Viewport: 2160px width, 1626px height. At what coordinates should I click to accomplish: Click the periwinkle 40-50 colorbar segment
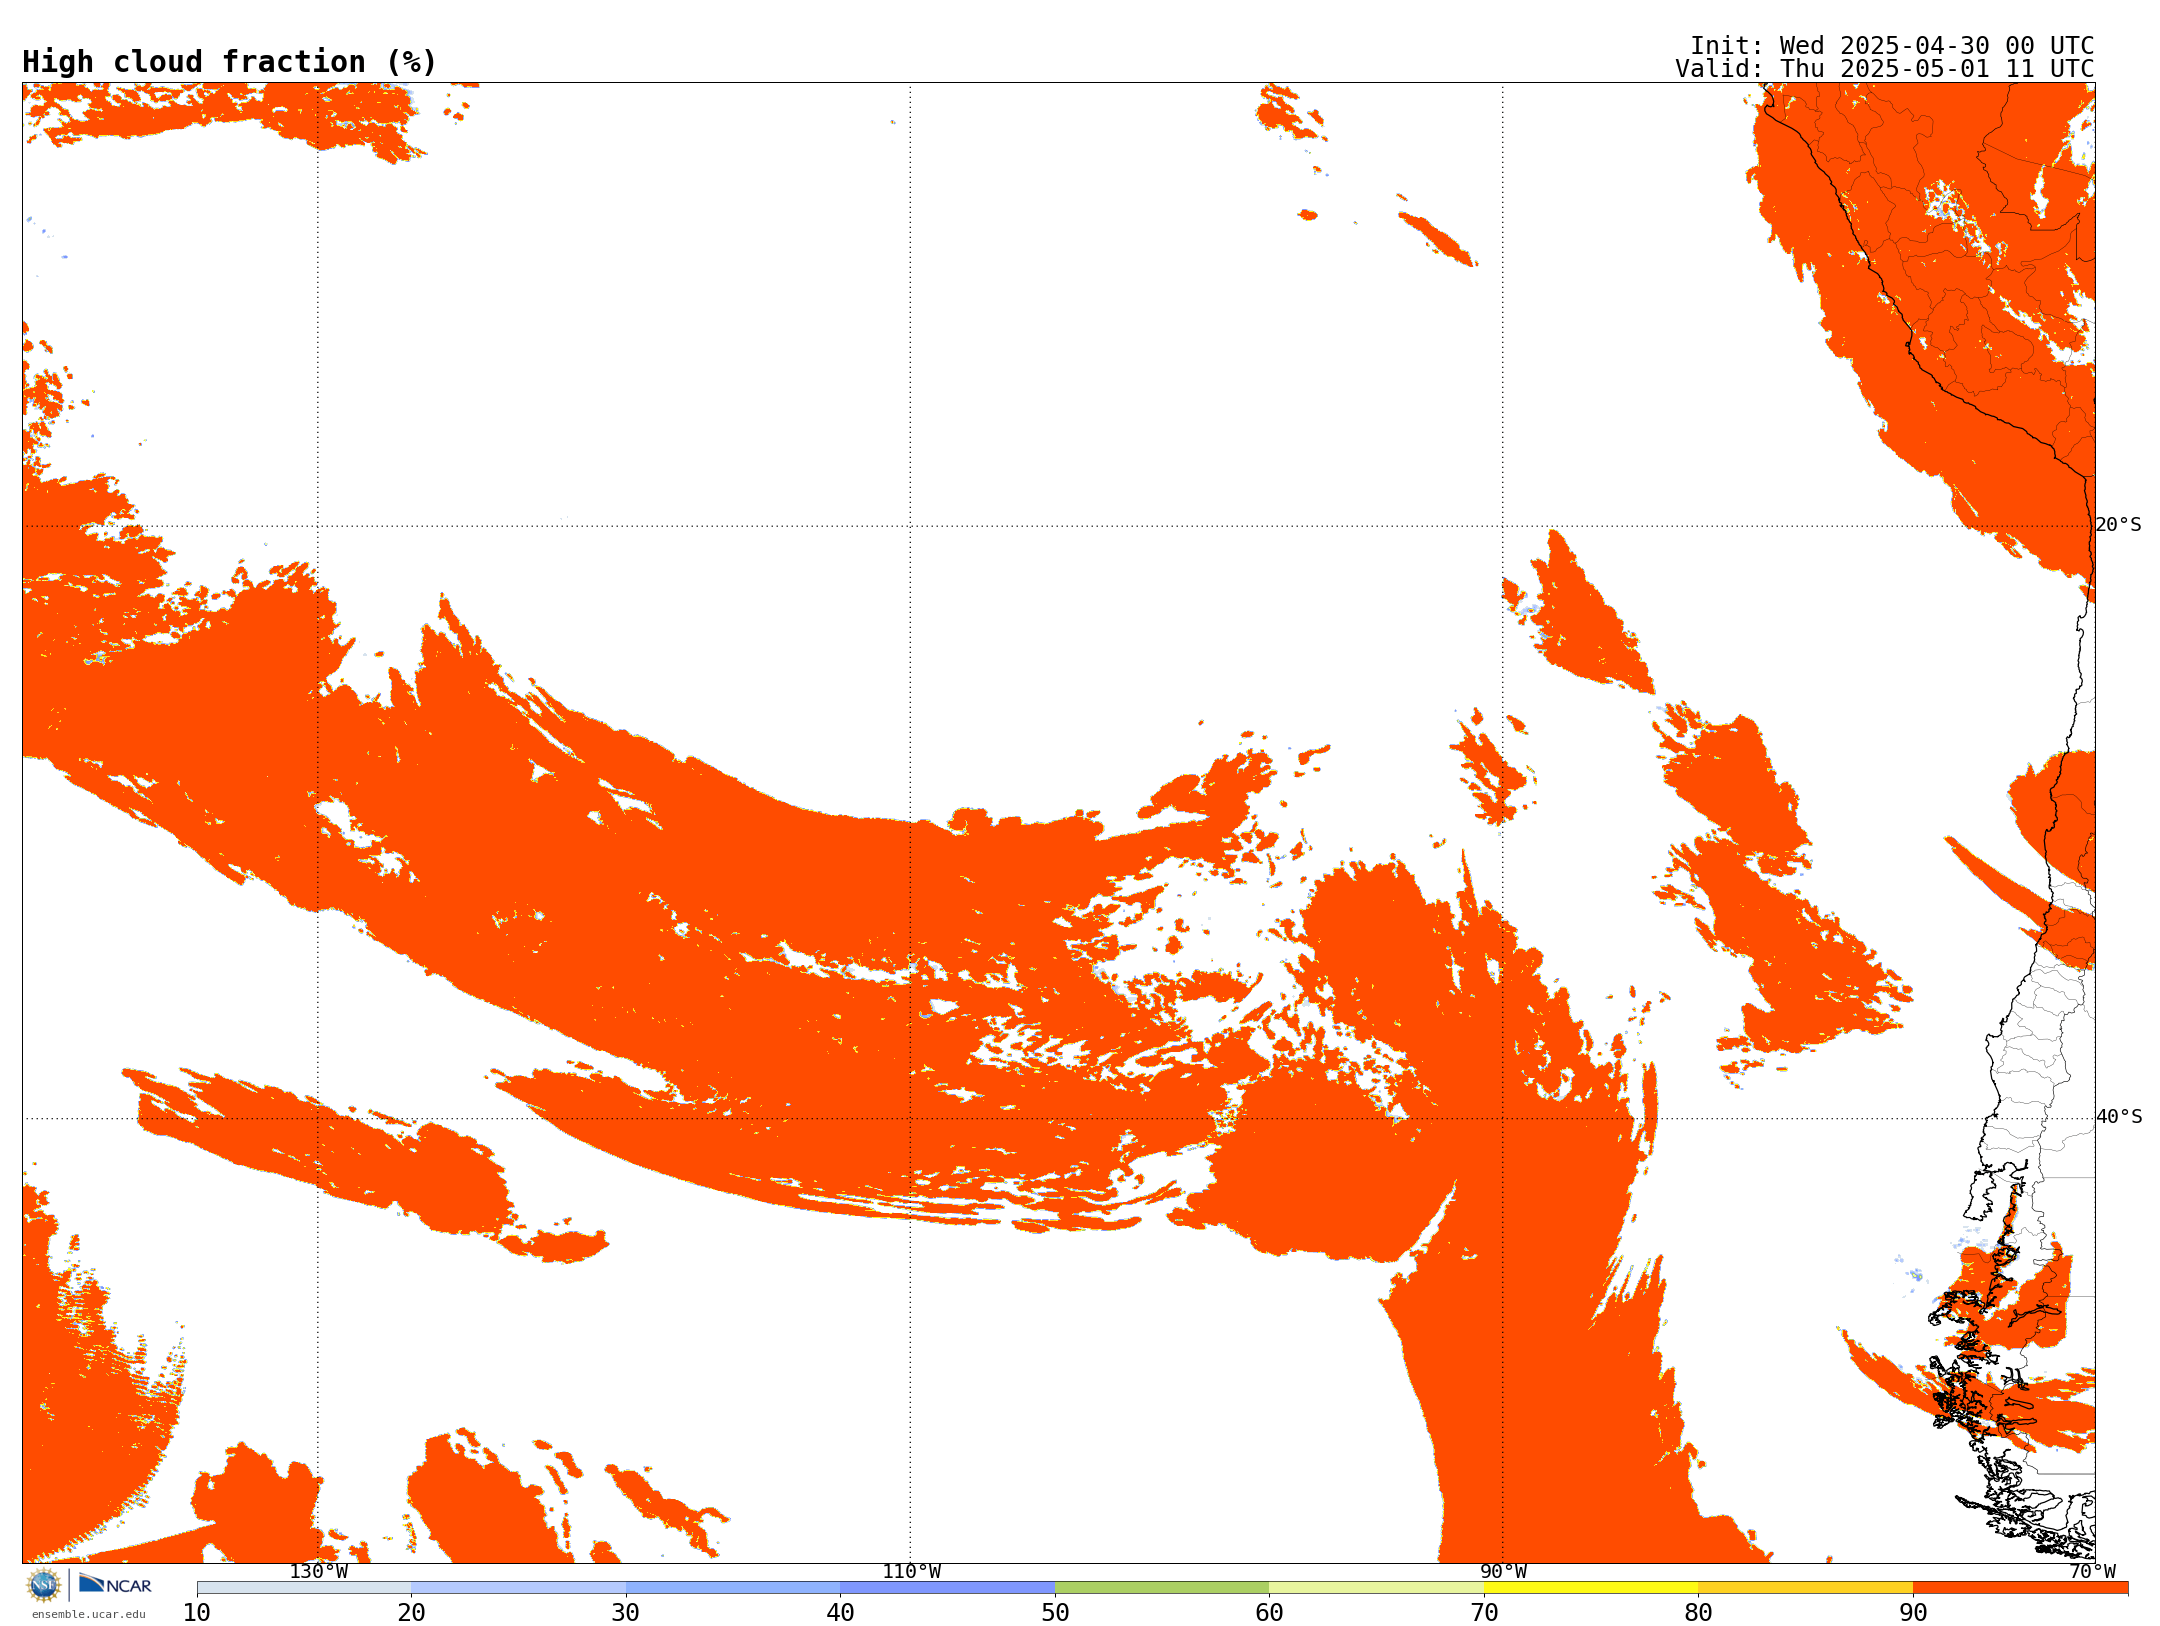tap(947, 1588)
